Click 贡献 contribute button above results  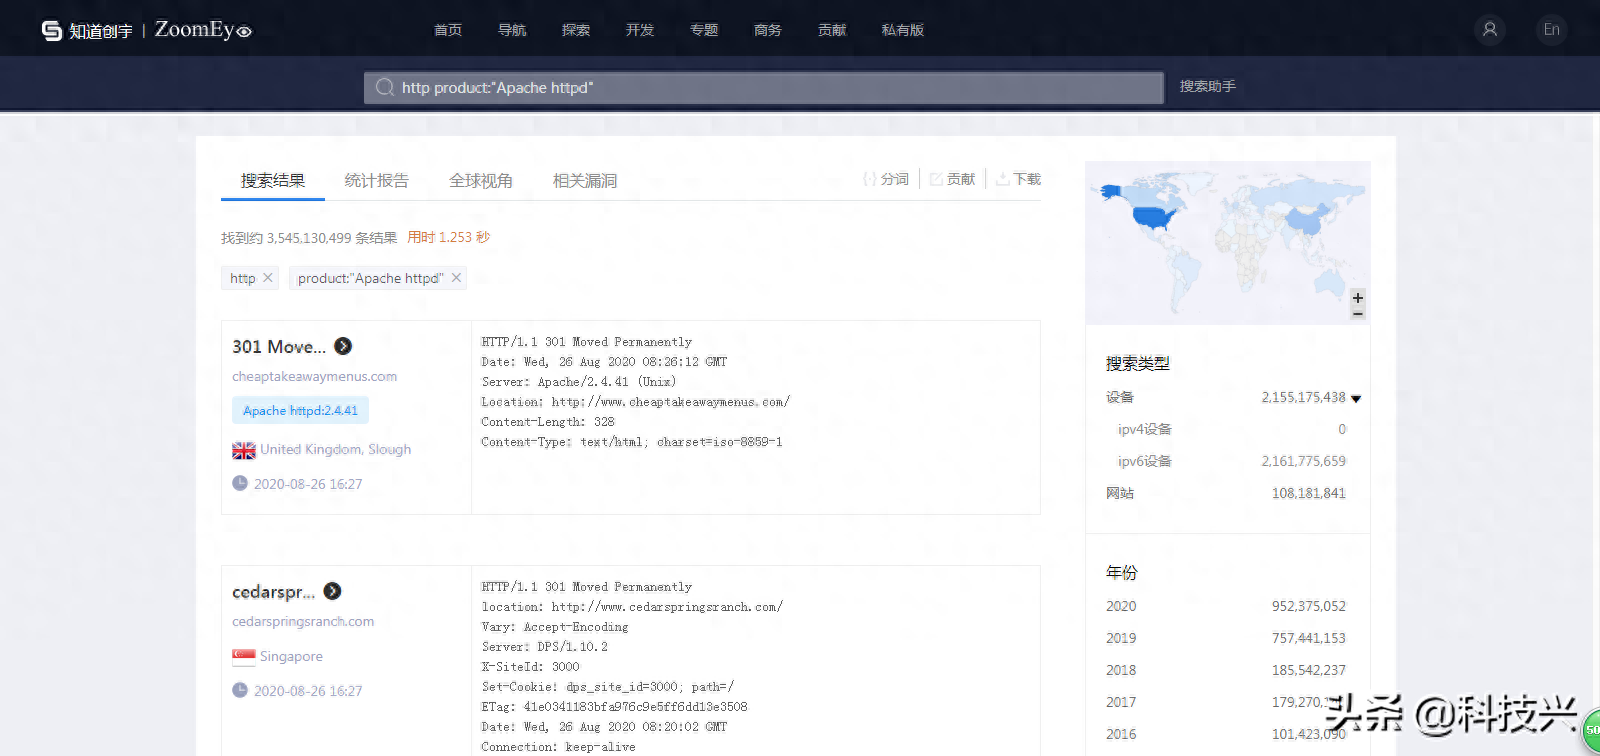coord(952,179)
